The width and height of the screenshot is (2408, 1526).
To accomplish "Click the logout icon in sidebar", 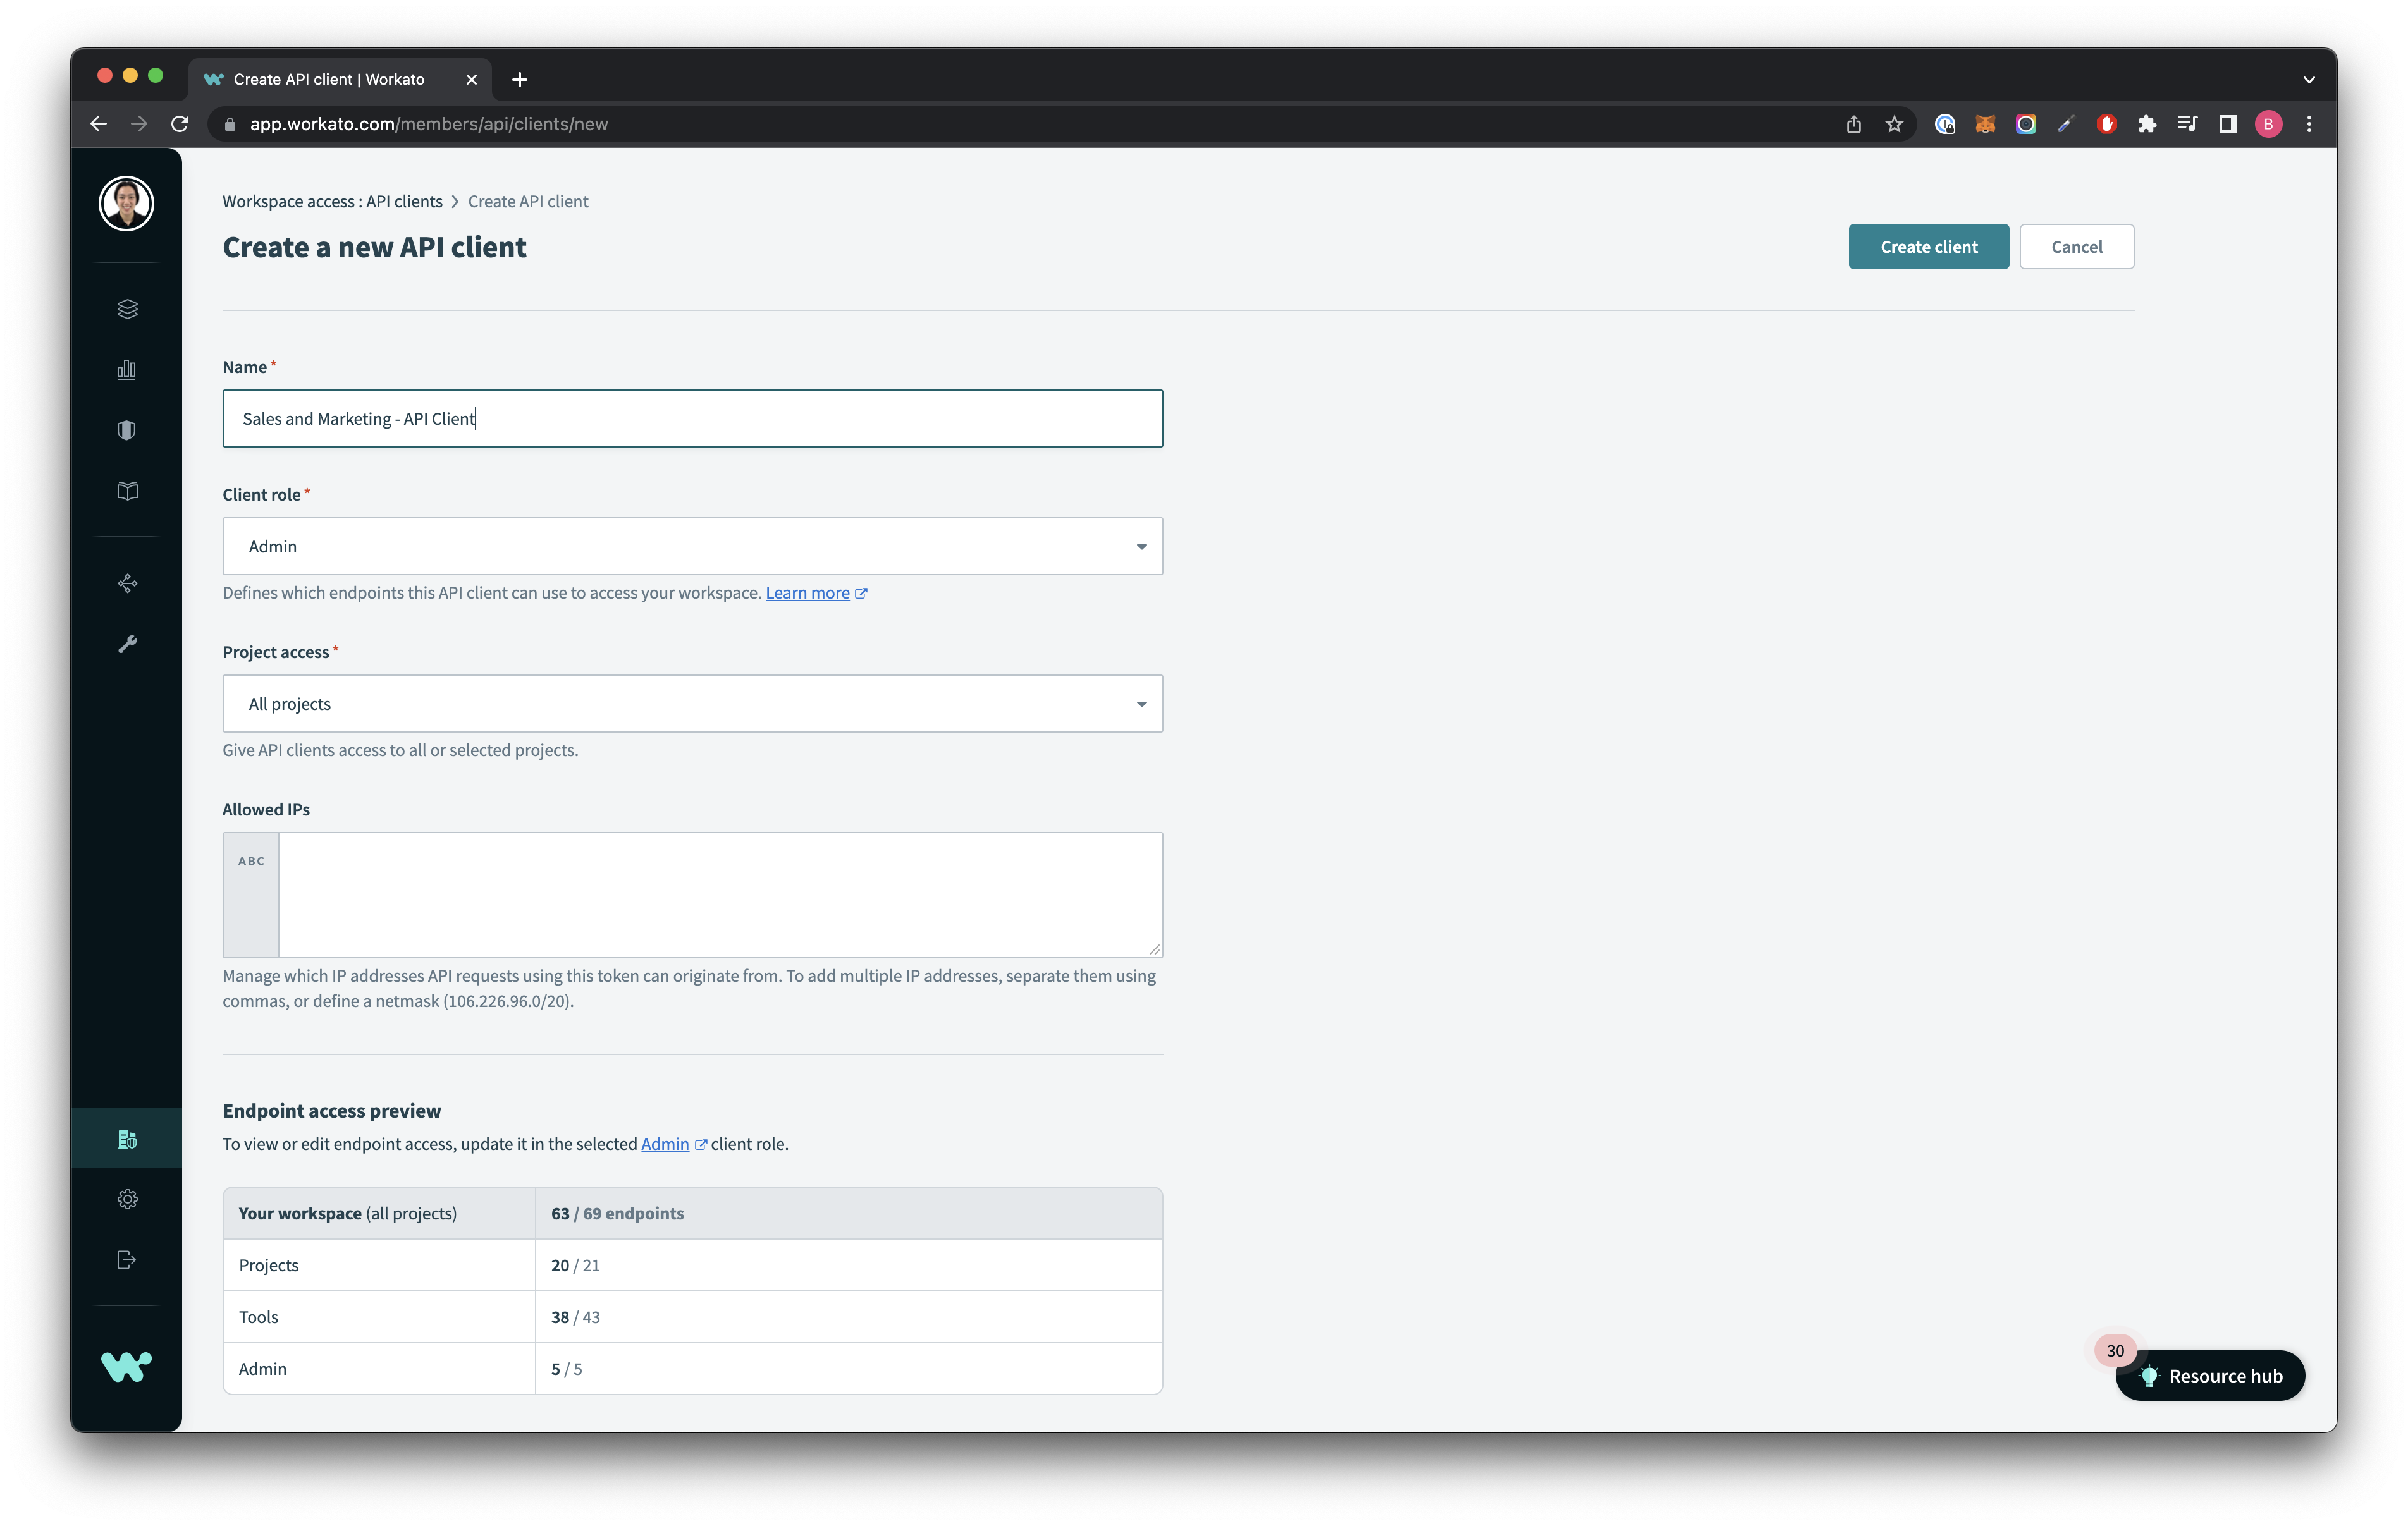I will [127, 1260].
